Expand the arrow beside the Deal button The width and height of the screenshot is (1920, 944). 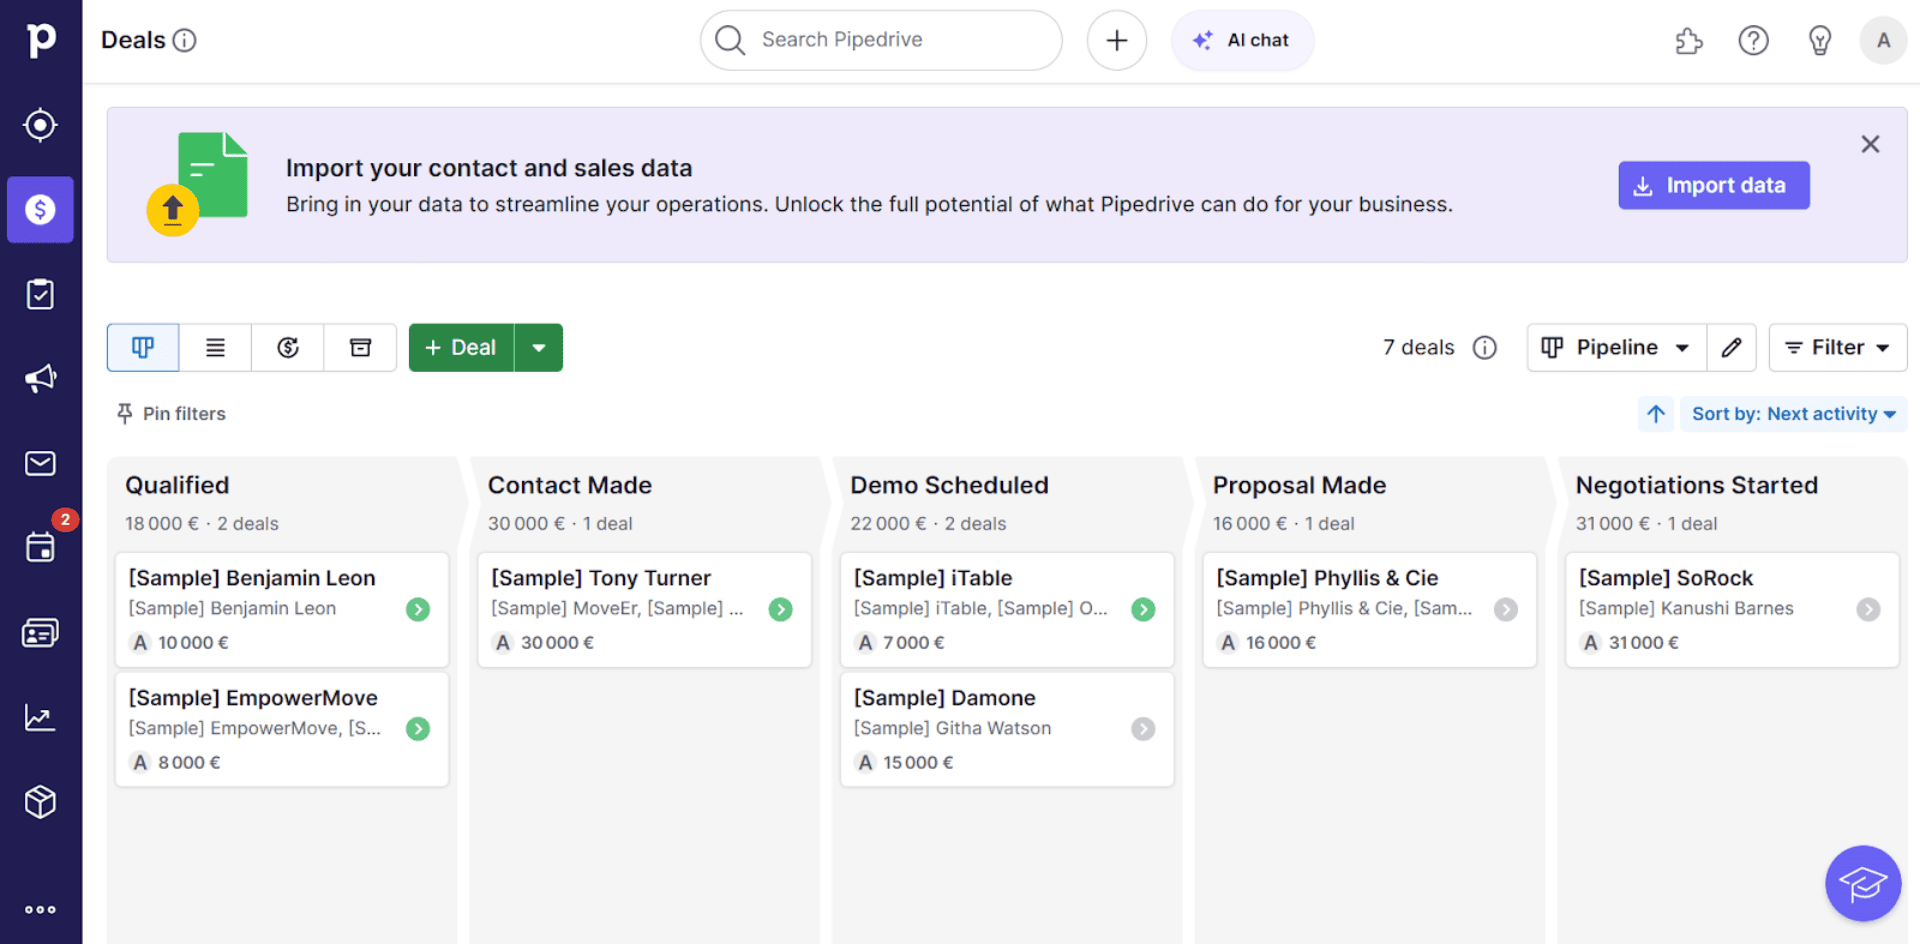click(x=539, y=347)
